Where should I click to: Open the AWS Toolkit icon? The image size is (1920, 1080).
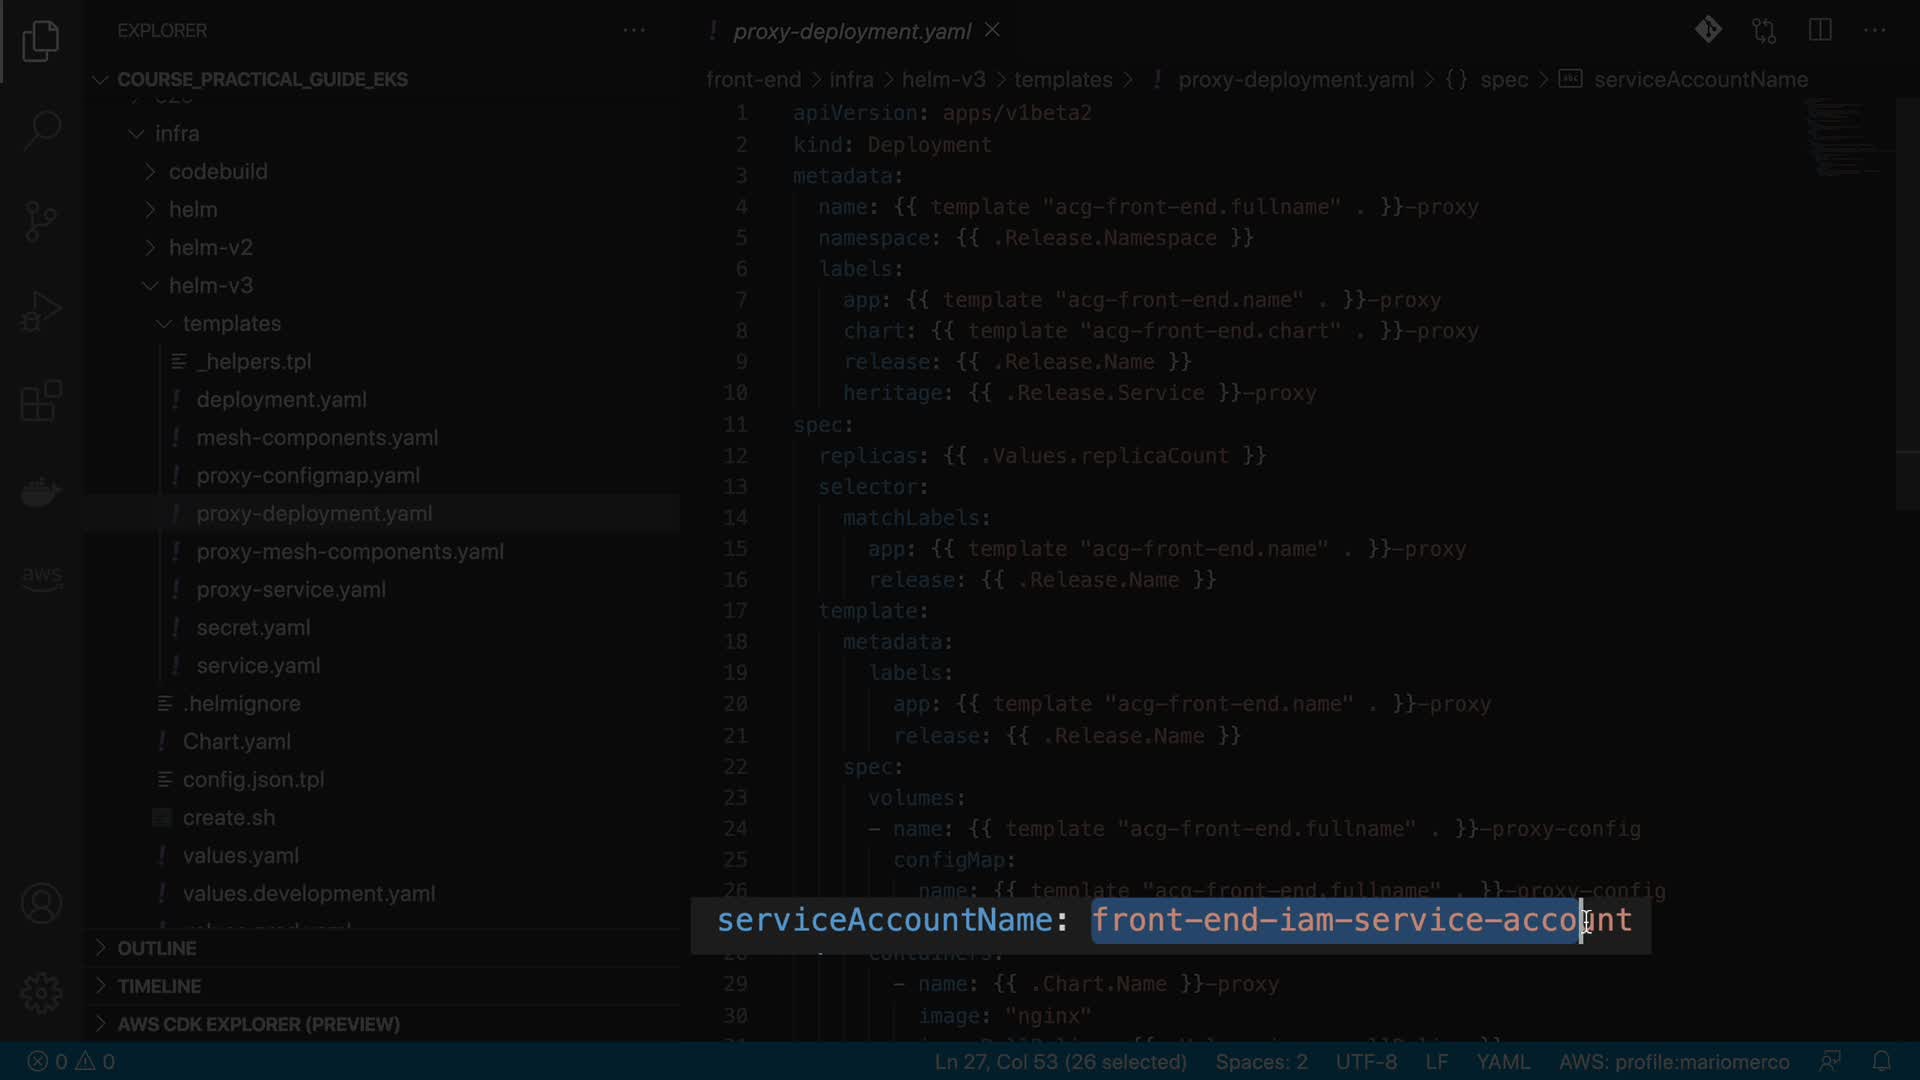coord(41,577)
